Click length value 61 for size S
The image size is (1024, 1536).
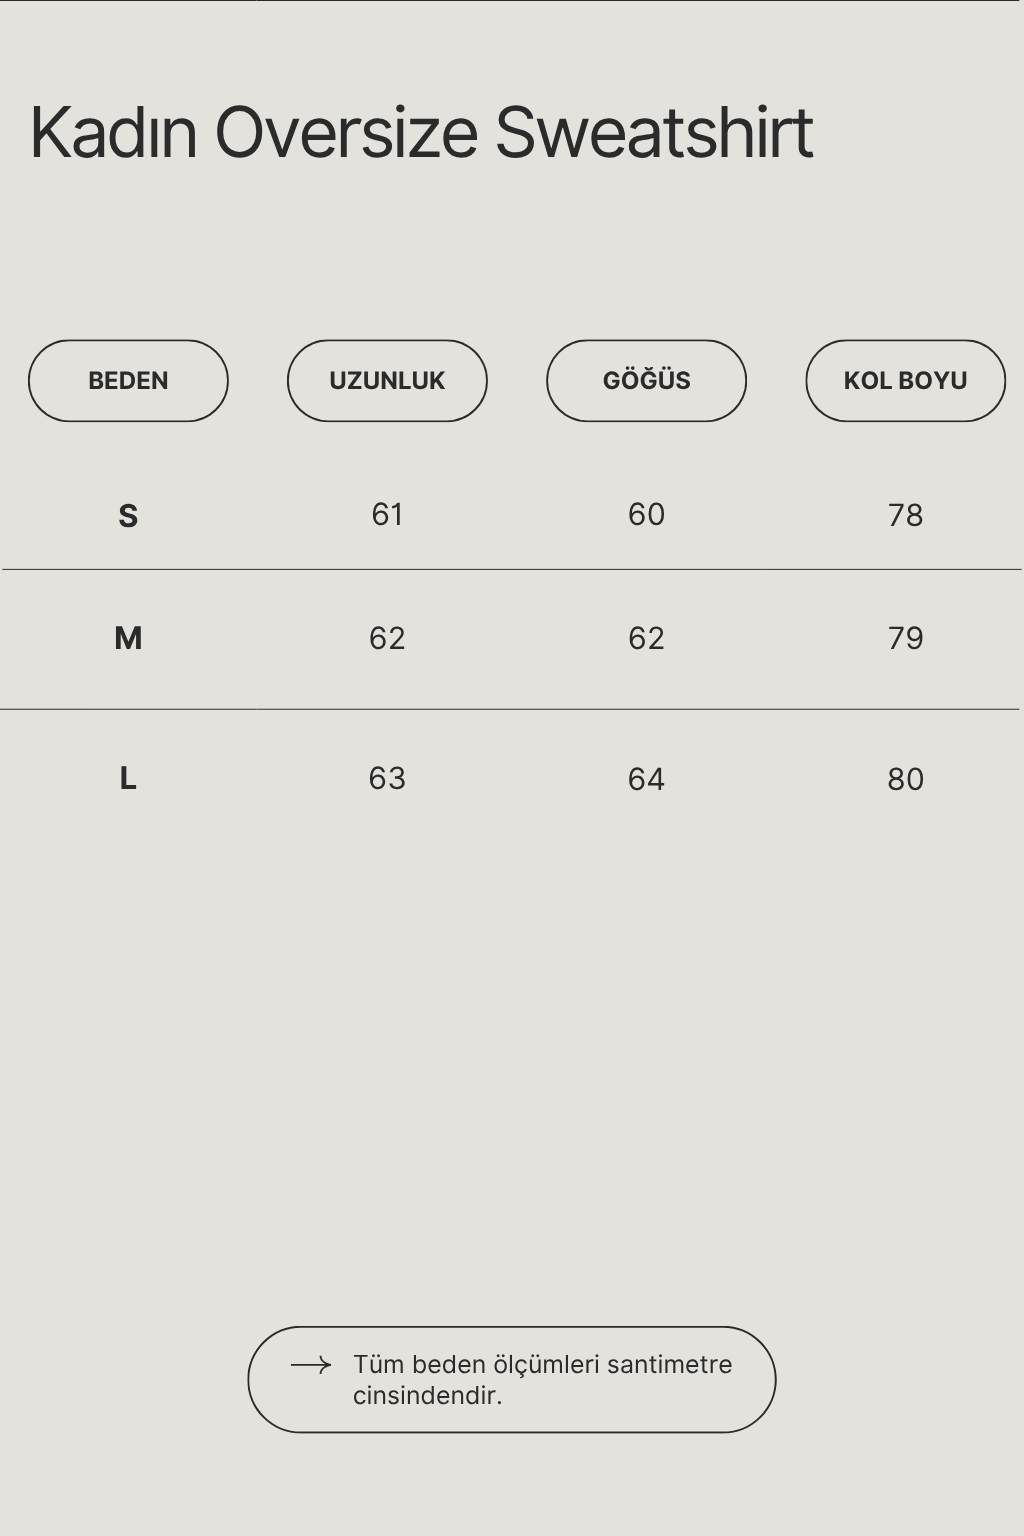coord(387,514)
